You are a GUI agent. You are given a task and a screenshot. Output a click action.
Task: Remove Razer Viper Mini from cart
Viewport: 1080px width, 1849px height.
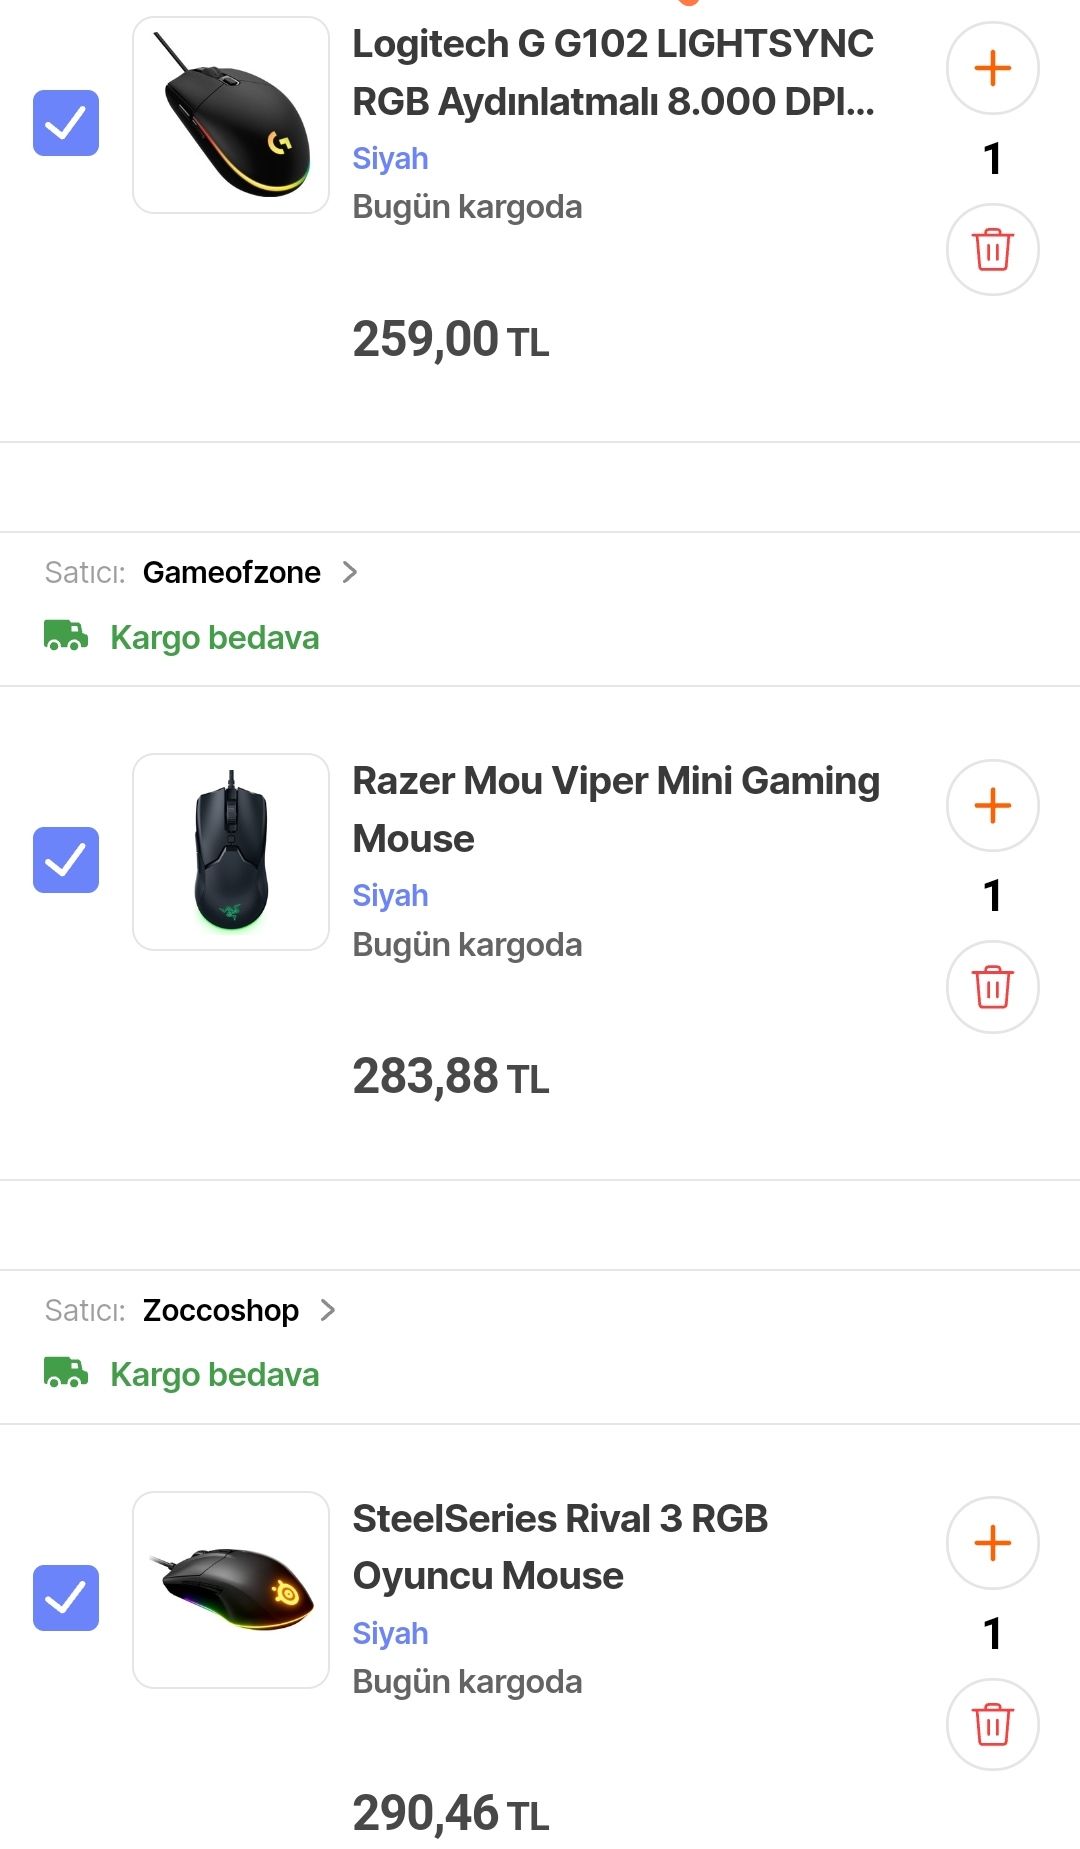pos(992,987)
